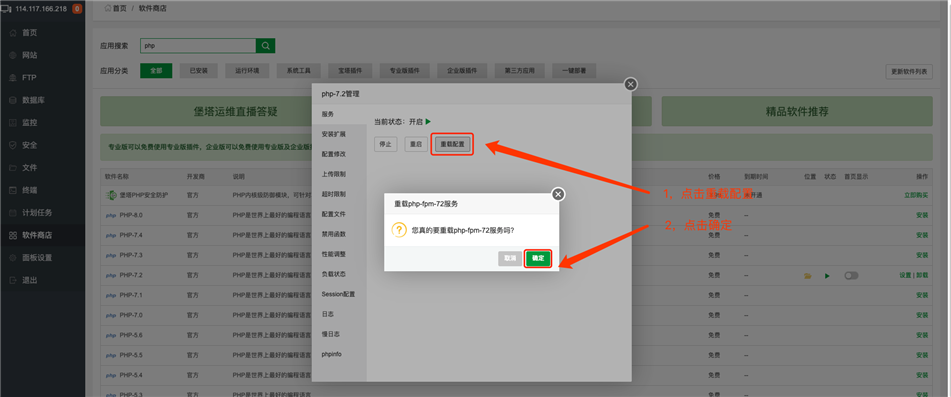The width and height of the screenshot is (951, 397).
Task: Open the 负载状态 tab
Action: coord(339,274)
